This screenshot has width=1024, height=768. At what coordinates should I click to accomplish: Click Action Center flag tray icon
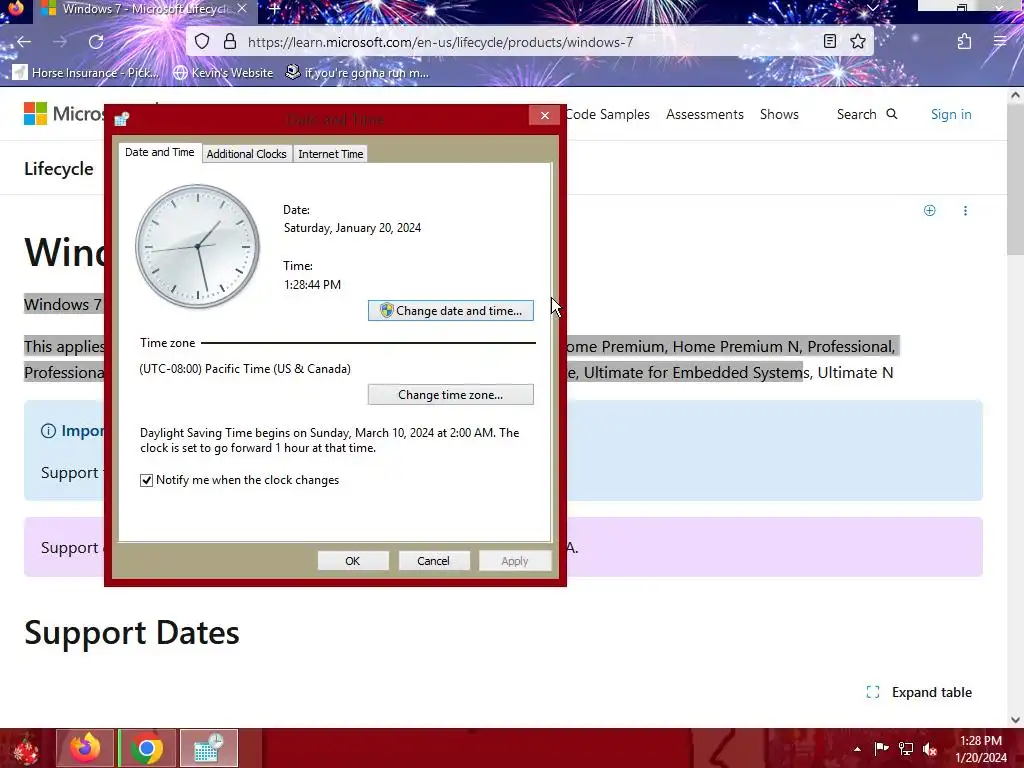point(881,748)
